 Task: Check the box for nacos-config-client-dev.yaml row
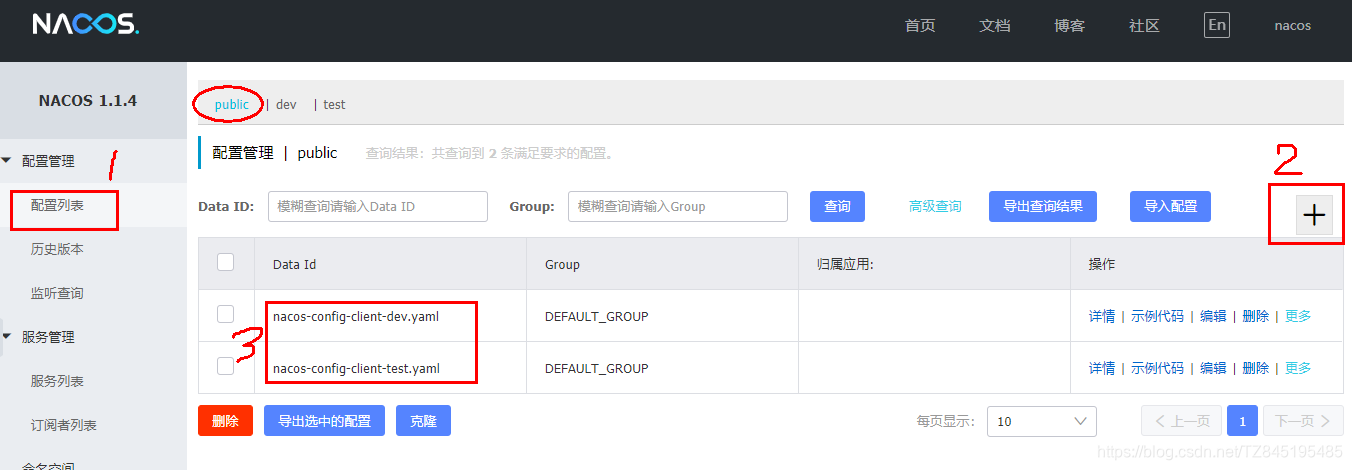pyautogui.click(x=226, y=314)
